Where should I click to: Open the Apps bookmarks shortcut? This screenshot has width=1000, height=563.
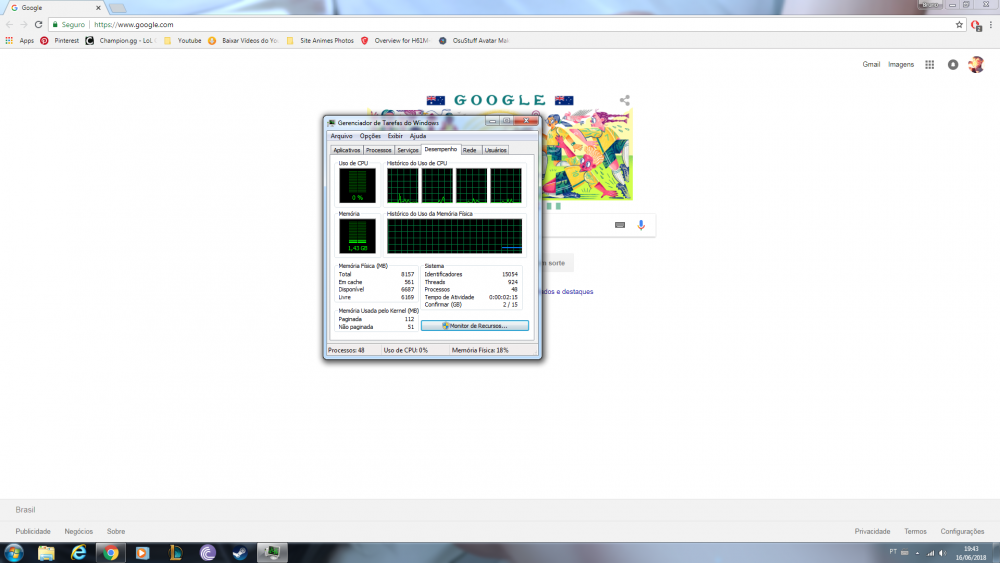pos(19,40)
